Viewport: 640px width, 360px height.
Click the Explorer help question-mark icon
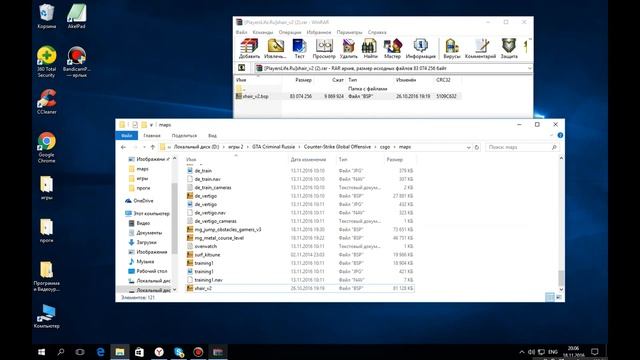point(560,135)
